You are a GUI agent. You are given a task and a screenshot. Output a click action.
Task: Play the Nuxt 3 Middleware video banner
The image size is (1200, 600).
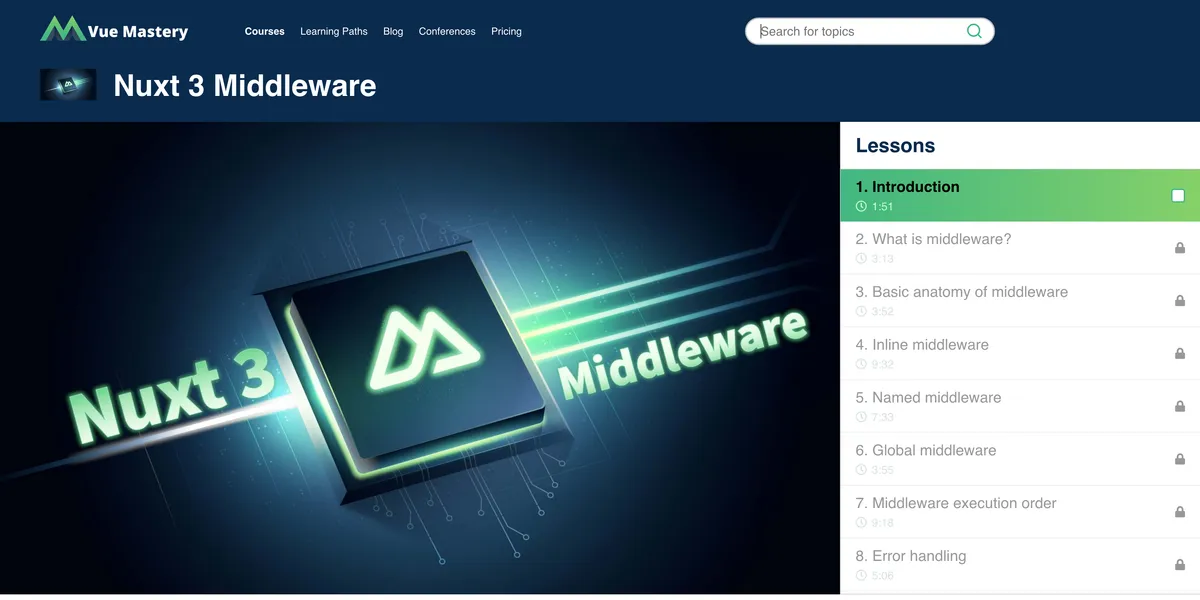point(420,358)
